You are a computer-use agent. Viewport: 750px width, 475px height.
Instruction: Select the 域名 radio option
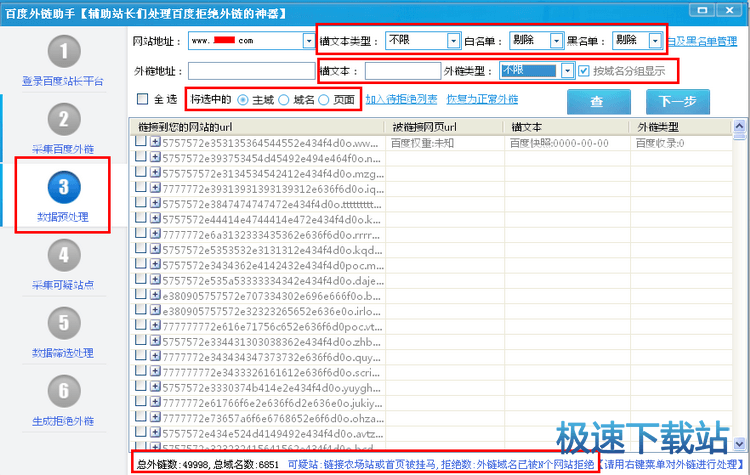(284, 99)
